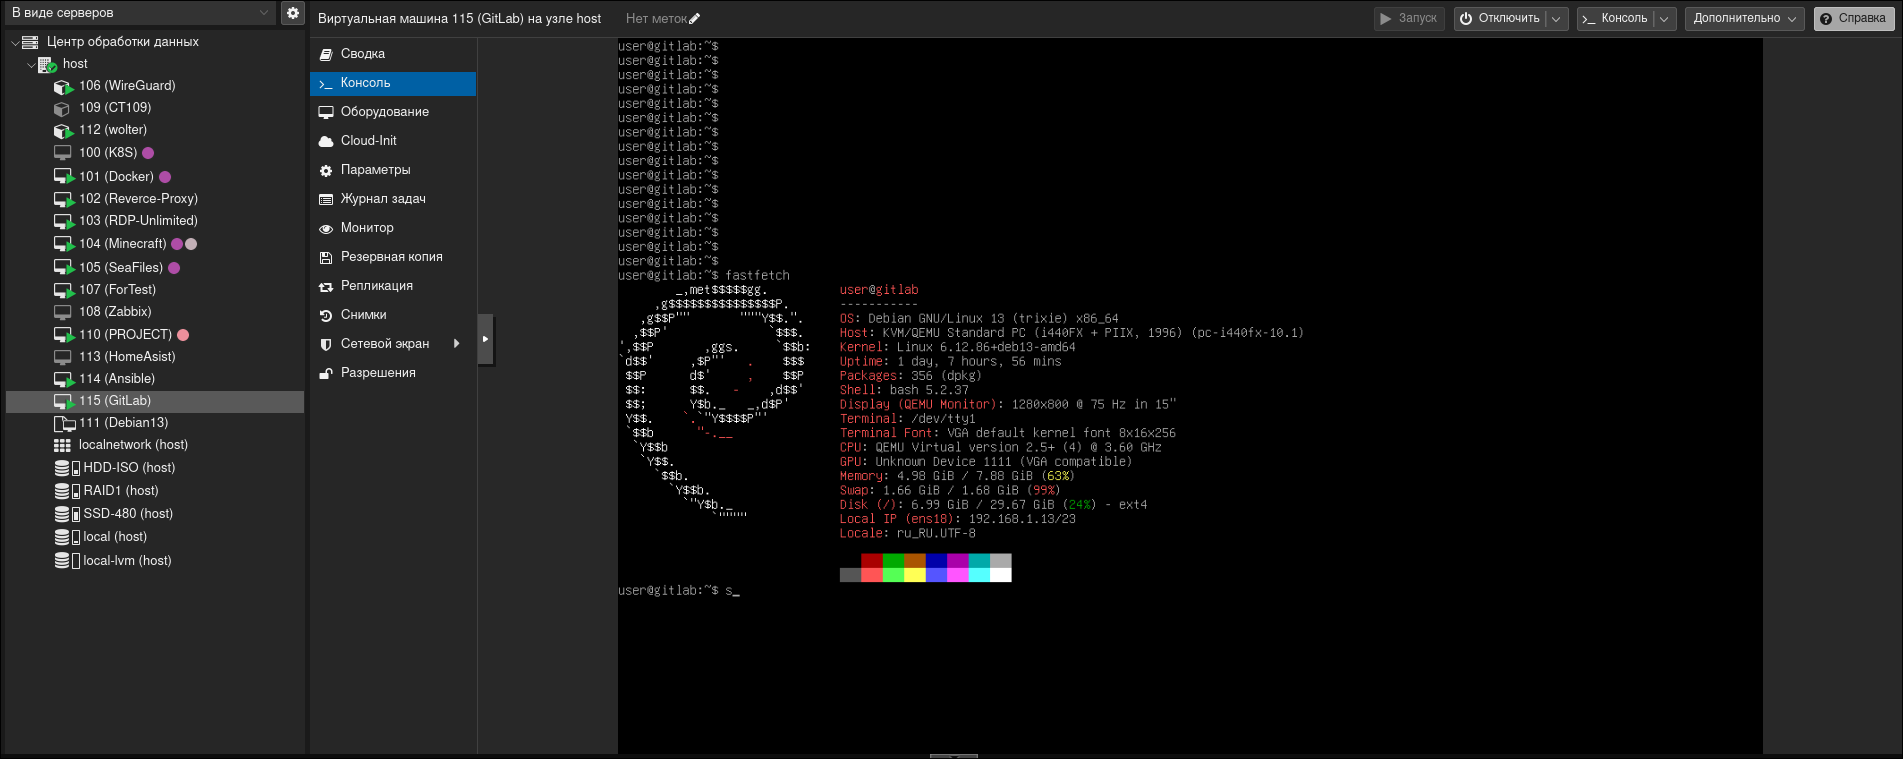Click the template icon for 111 (Debian13)

pos(64,423)
